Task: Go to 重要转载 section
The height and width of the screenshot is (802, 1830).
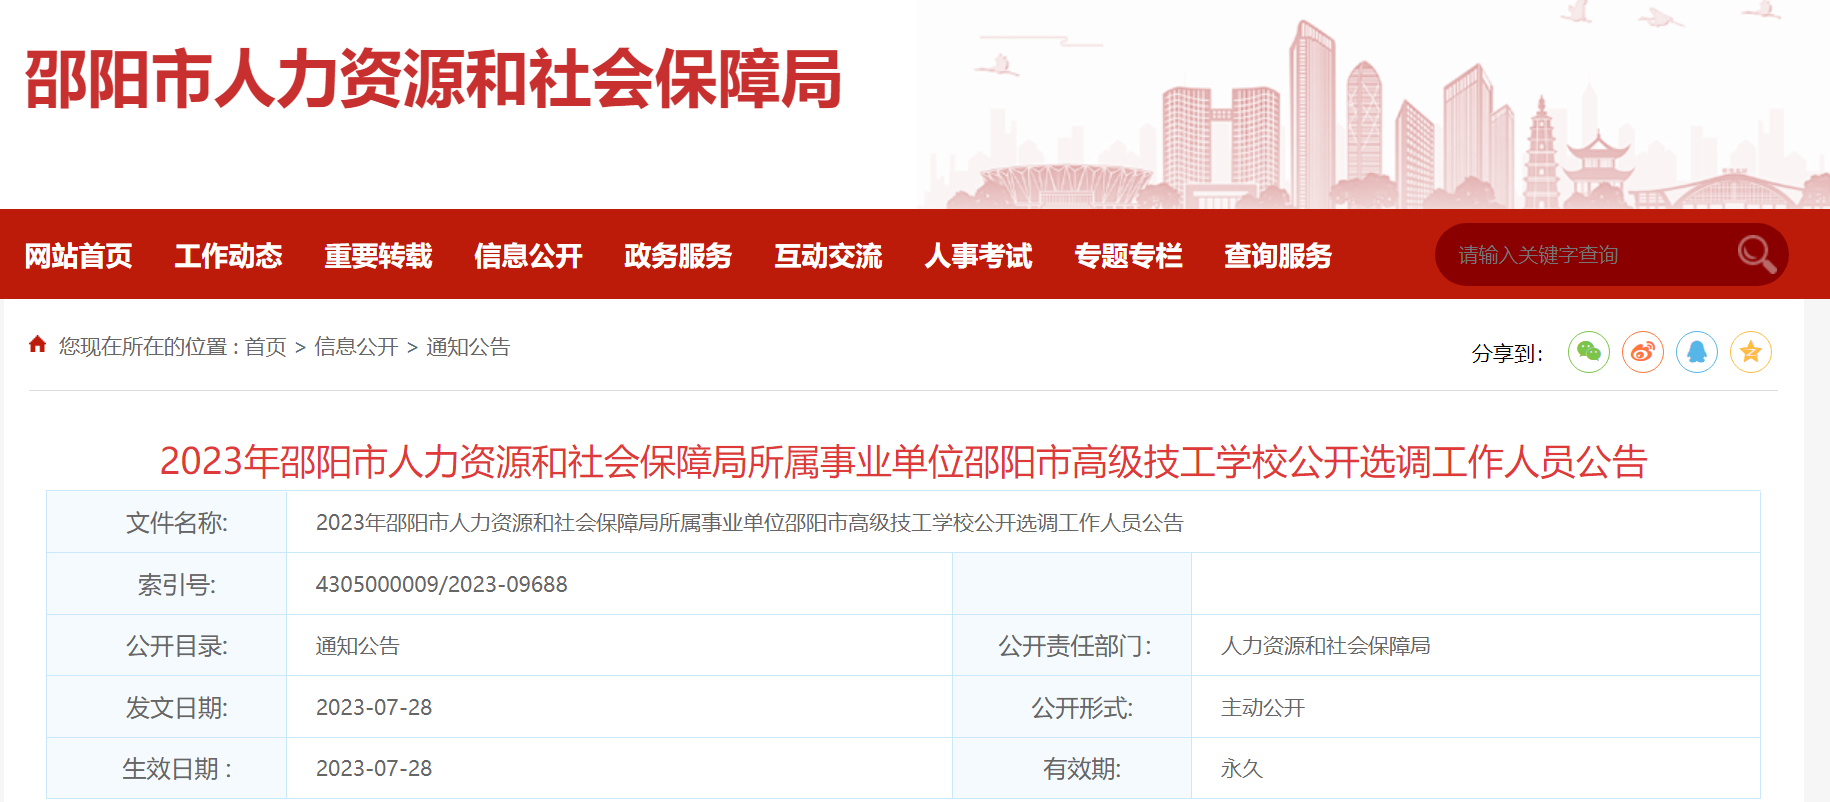Action: pyautogui.click(x=378, y=256)
